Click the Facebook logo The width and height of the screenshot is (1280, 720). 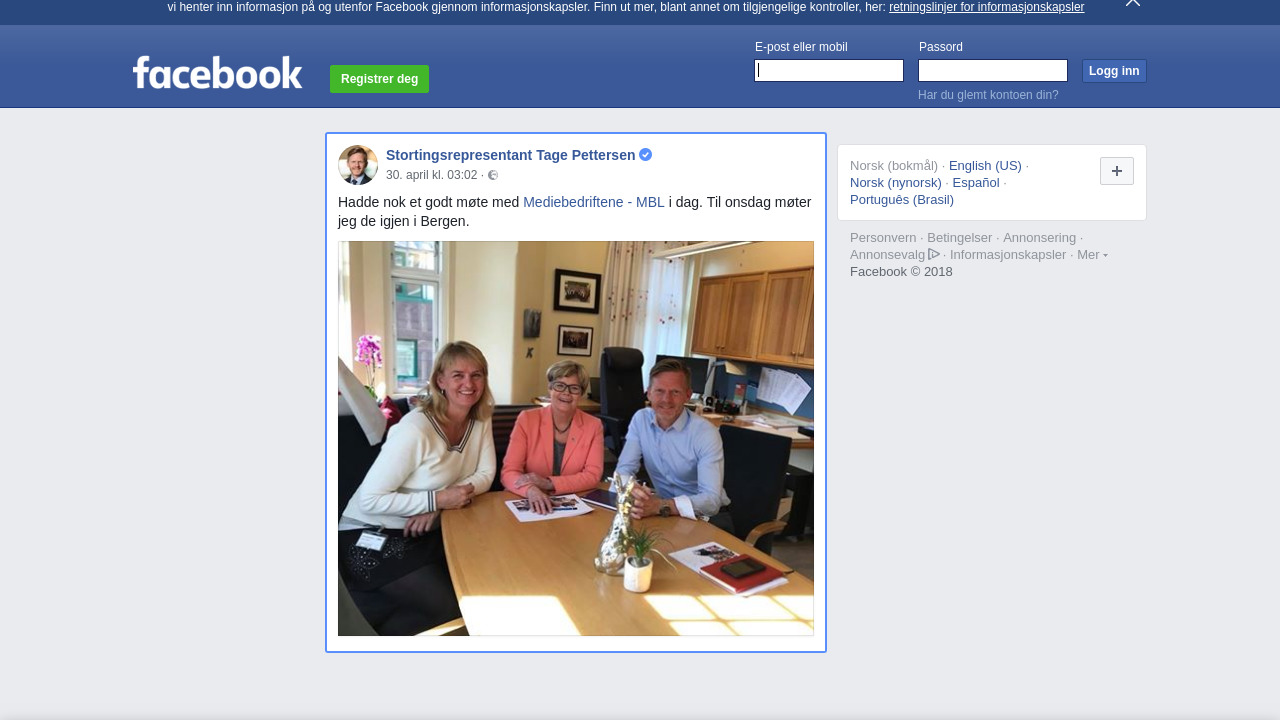point(217,72)
